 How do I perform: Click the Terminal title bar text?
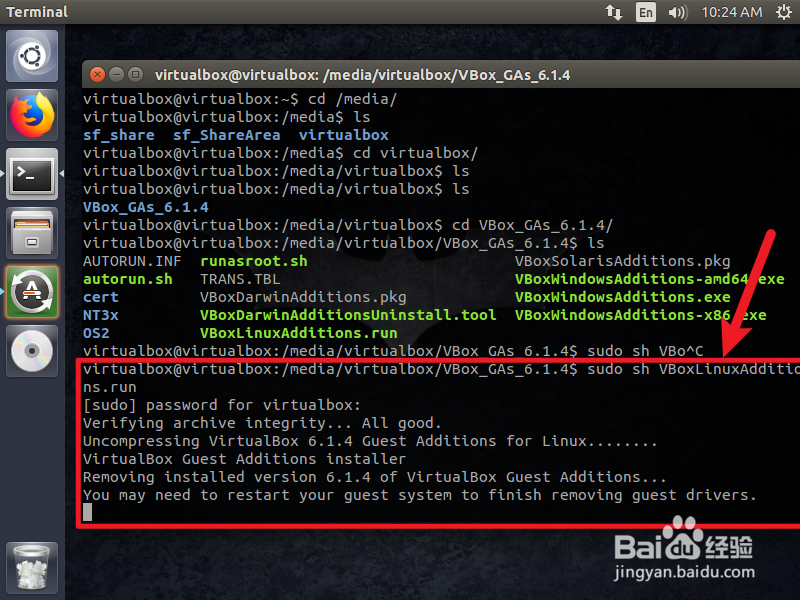(x=362, y=75)
